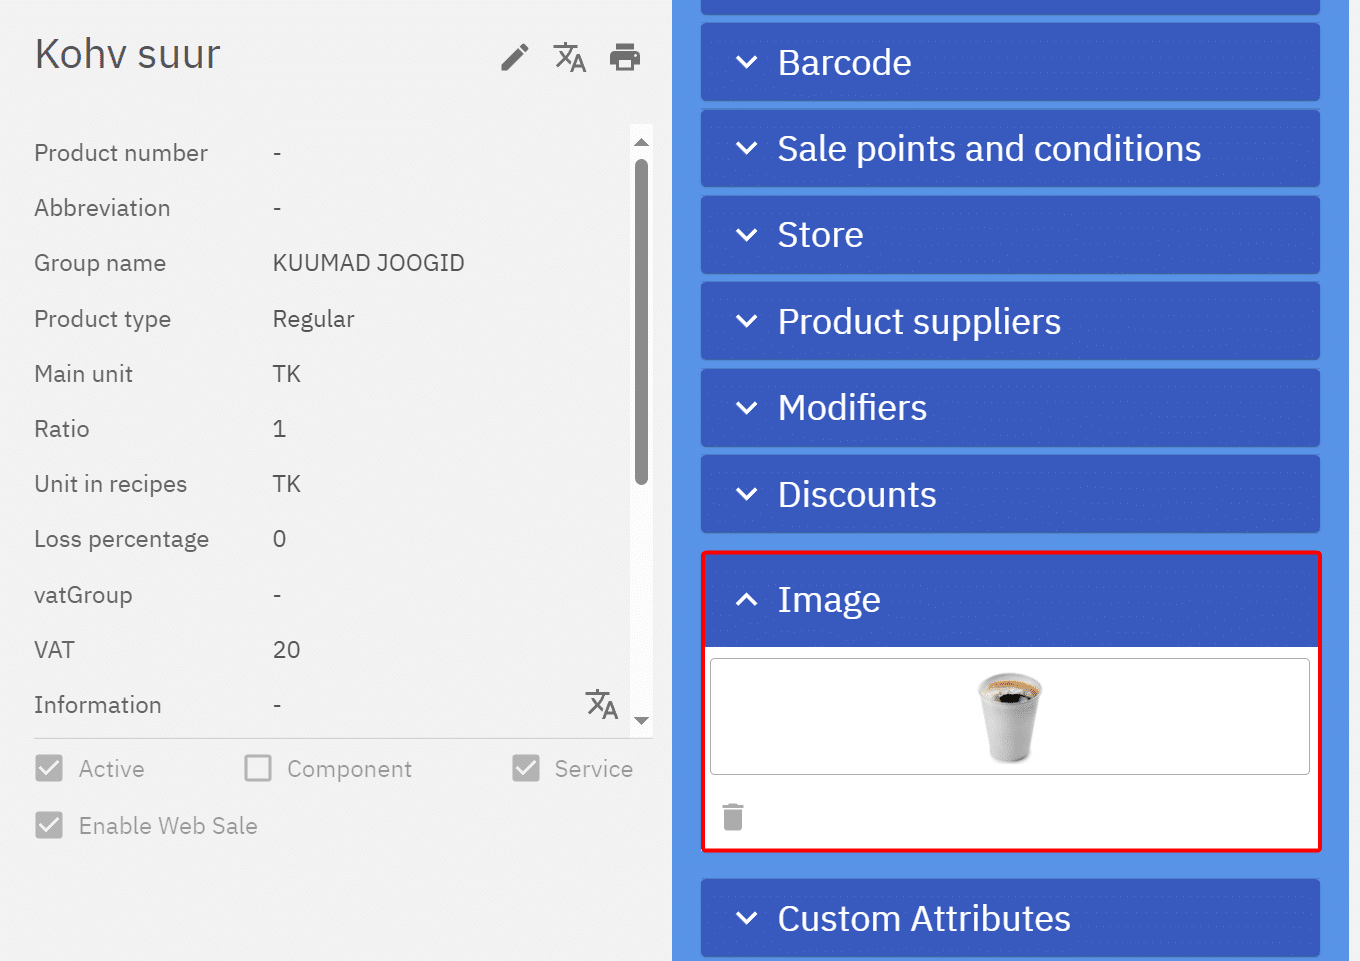The image size is (1360, 961).
Task: Click the print icon
Action: (625, 58)
